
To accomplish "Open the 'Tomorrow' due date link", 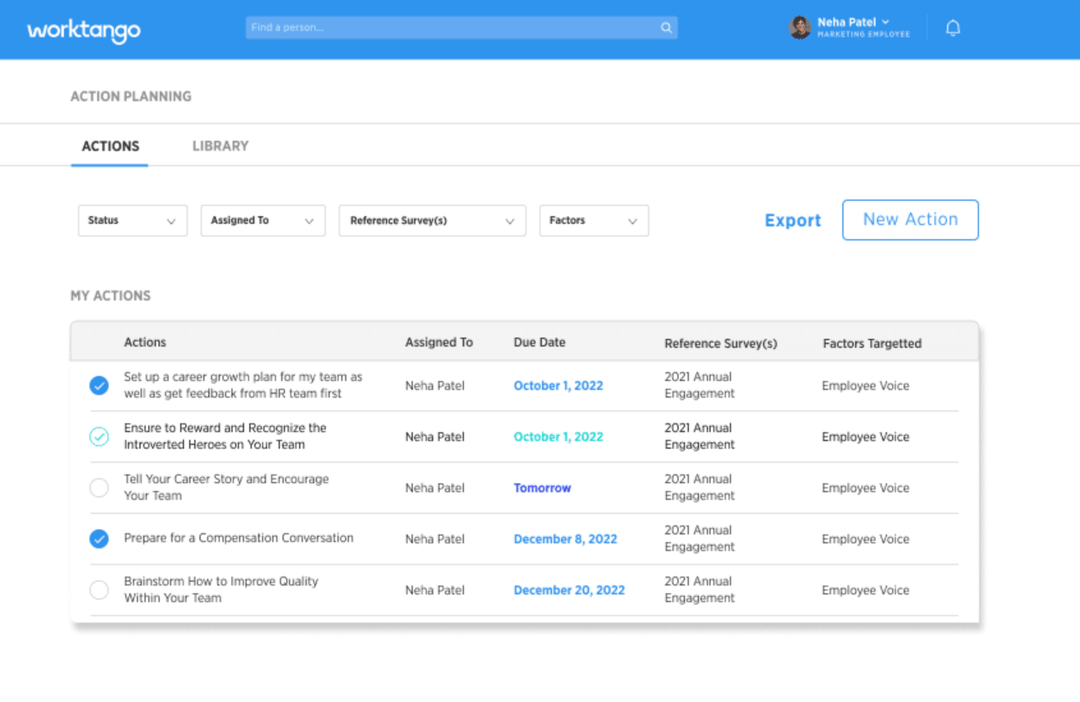I will (x=542, y=488).
